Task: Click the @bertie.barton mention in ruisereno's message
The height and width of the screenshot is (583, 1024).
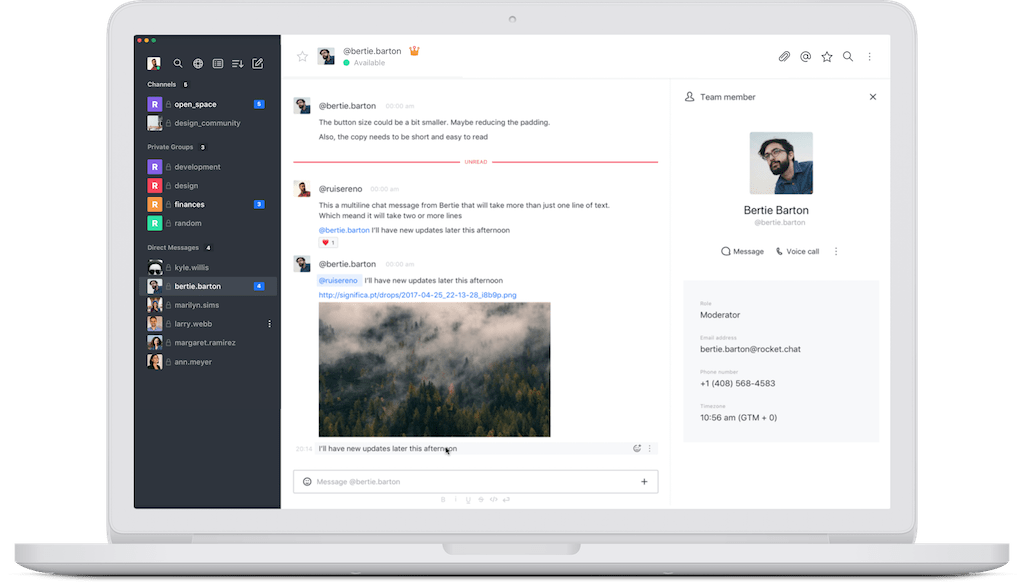Action: pyautogui.click(x=344, y=230)
